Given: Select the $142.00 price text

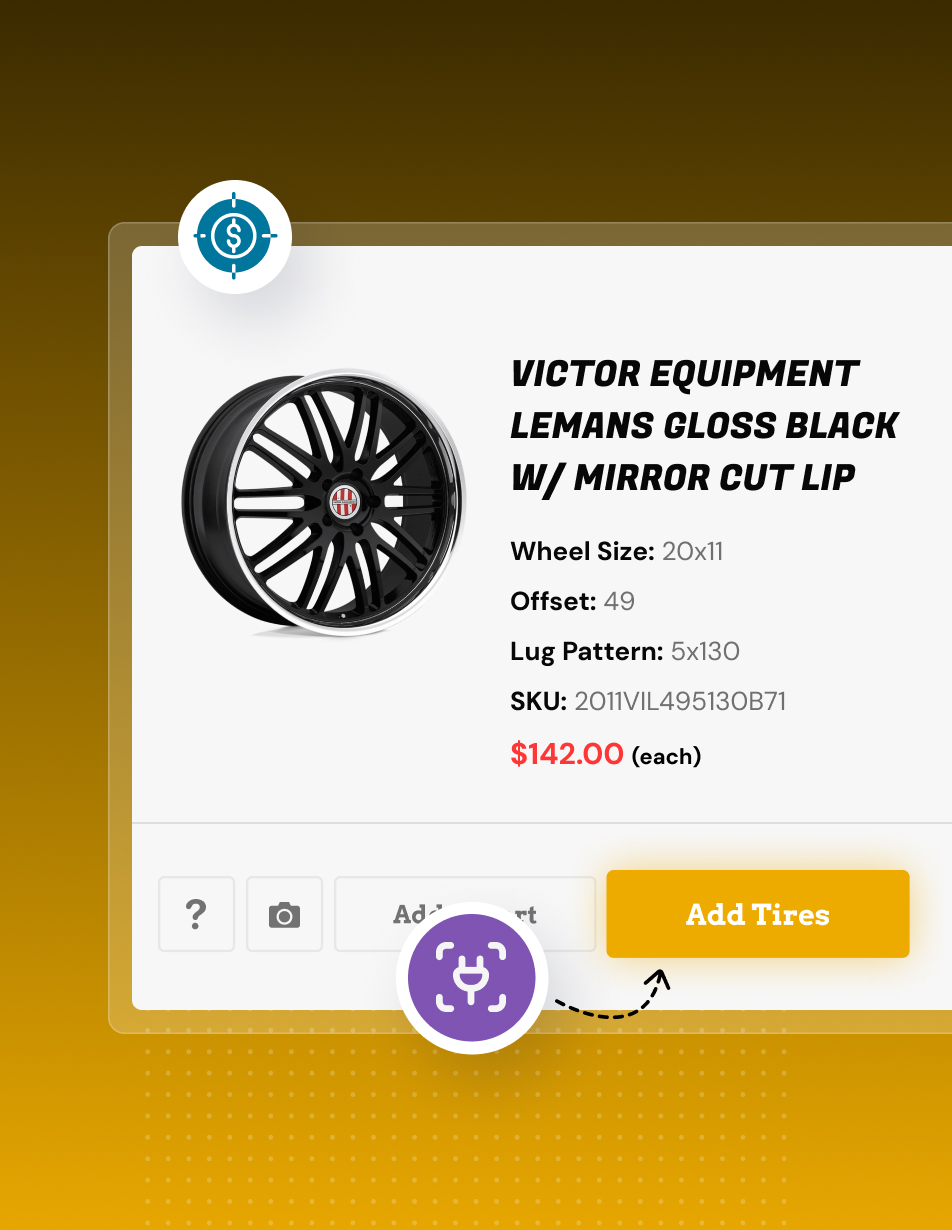Looking at the screenshot, I should [567, 754].
